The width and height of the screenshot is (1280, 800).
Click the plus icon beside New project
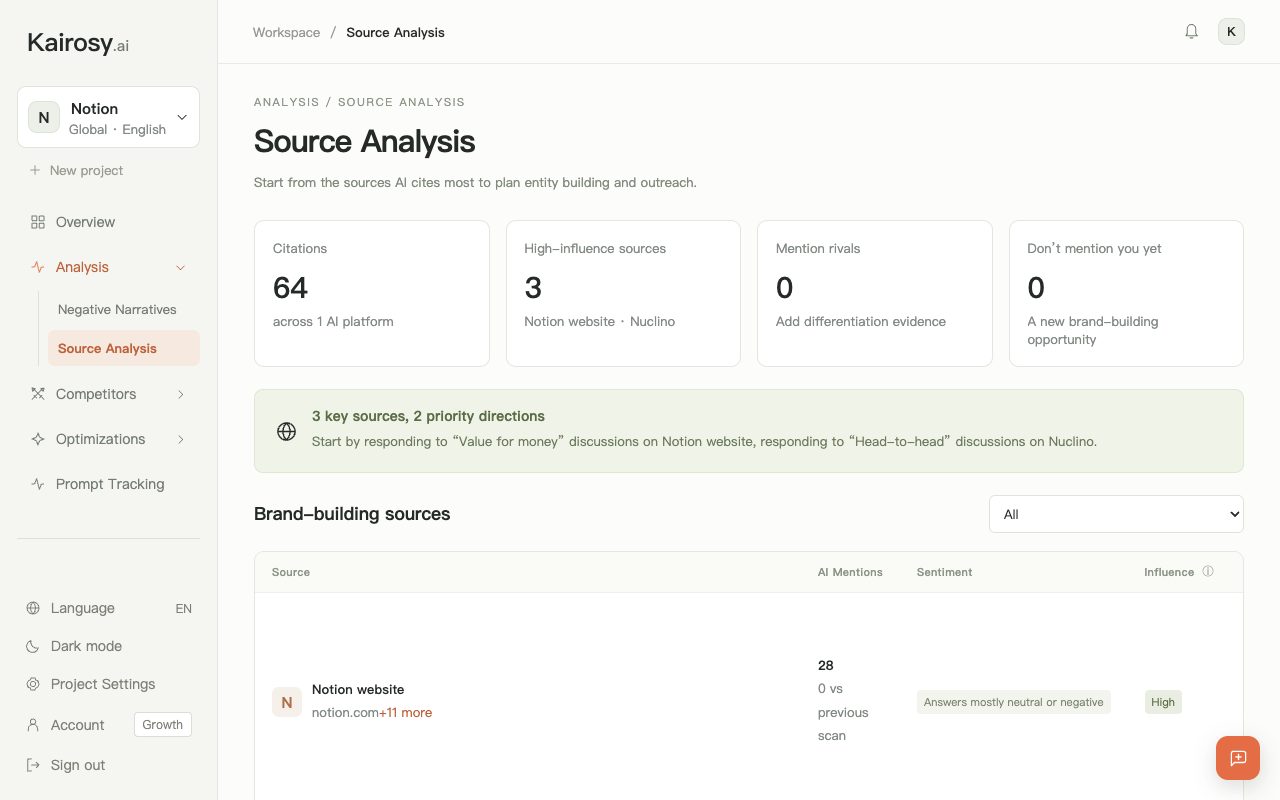pyautogui.click(x=36, y=170)
